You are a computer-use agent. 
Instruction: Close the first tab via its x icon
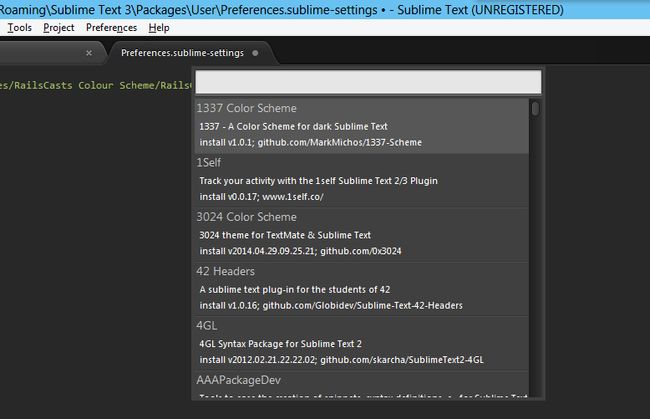pyautogui.click(x=89, y=53)
